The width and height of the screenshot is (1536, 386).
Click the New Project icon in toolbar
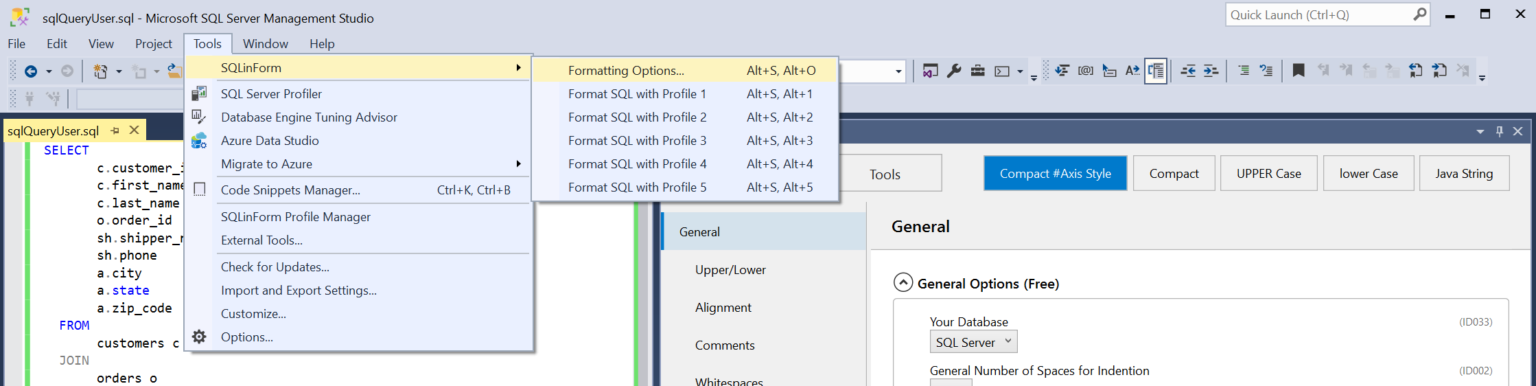pos(100,71)
